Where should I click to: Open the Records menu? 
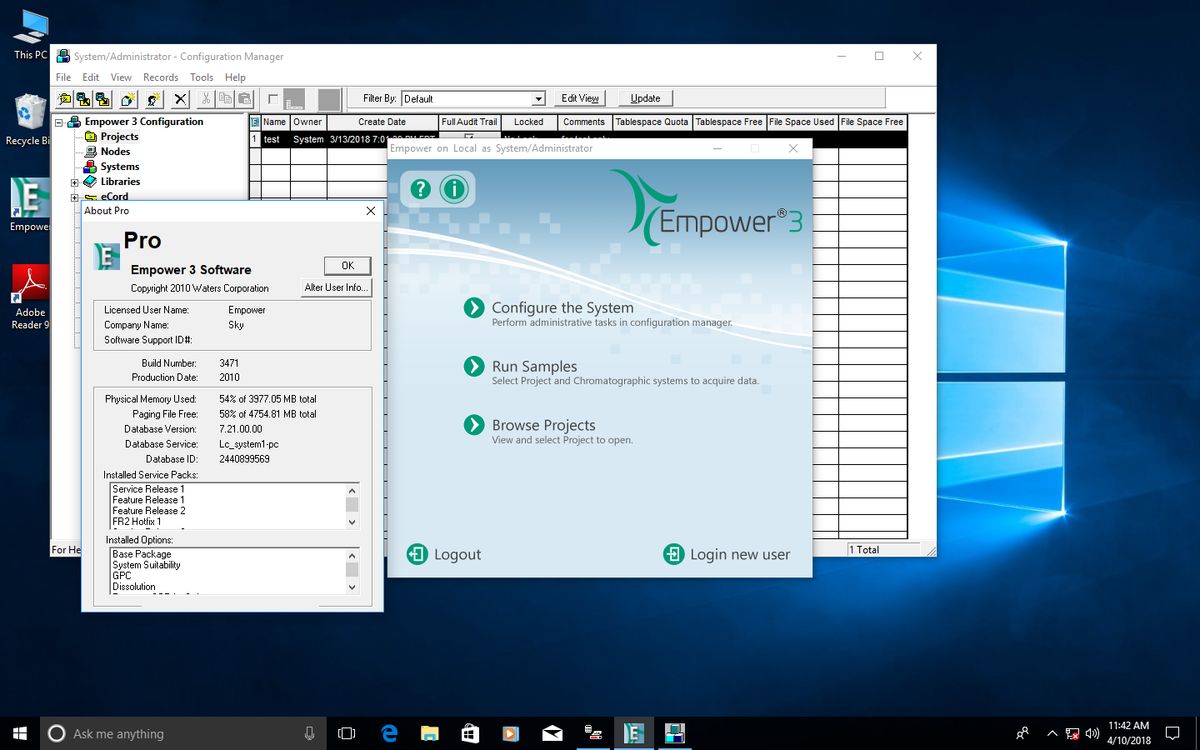[160, 77]
